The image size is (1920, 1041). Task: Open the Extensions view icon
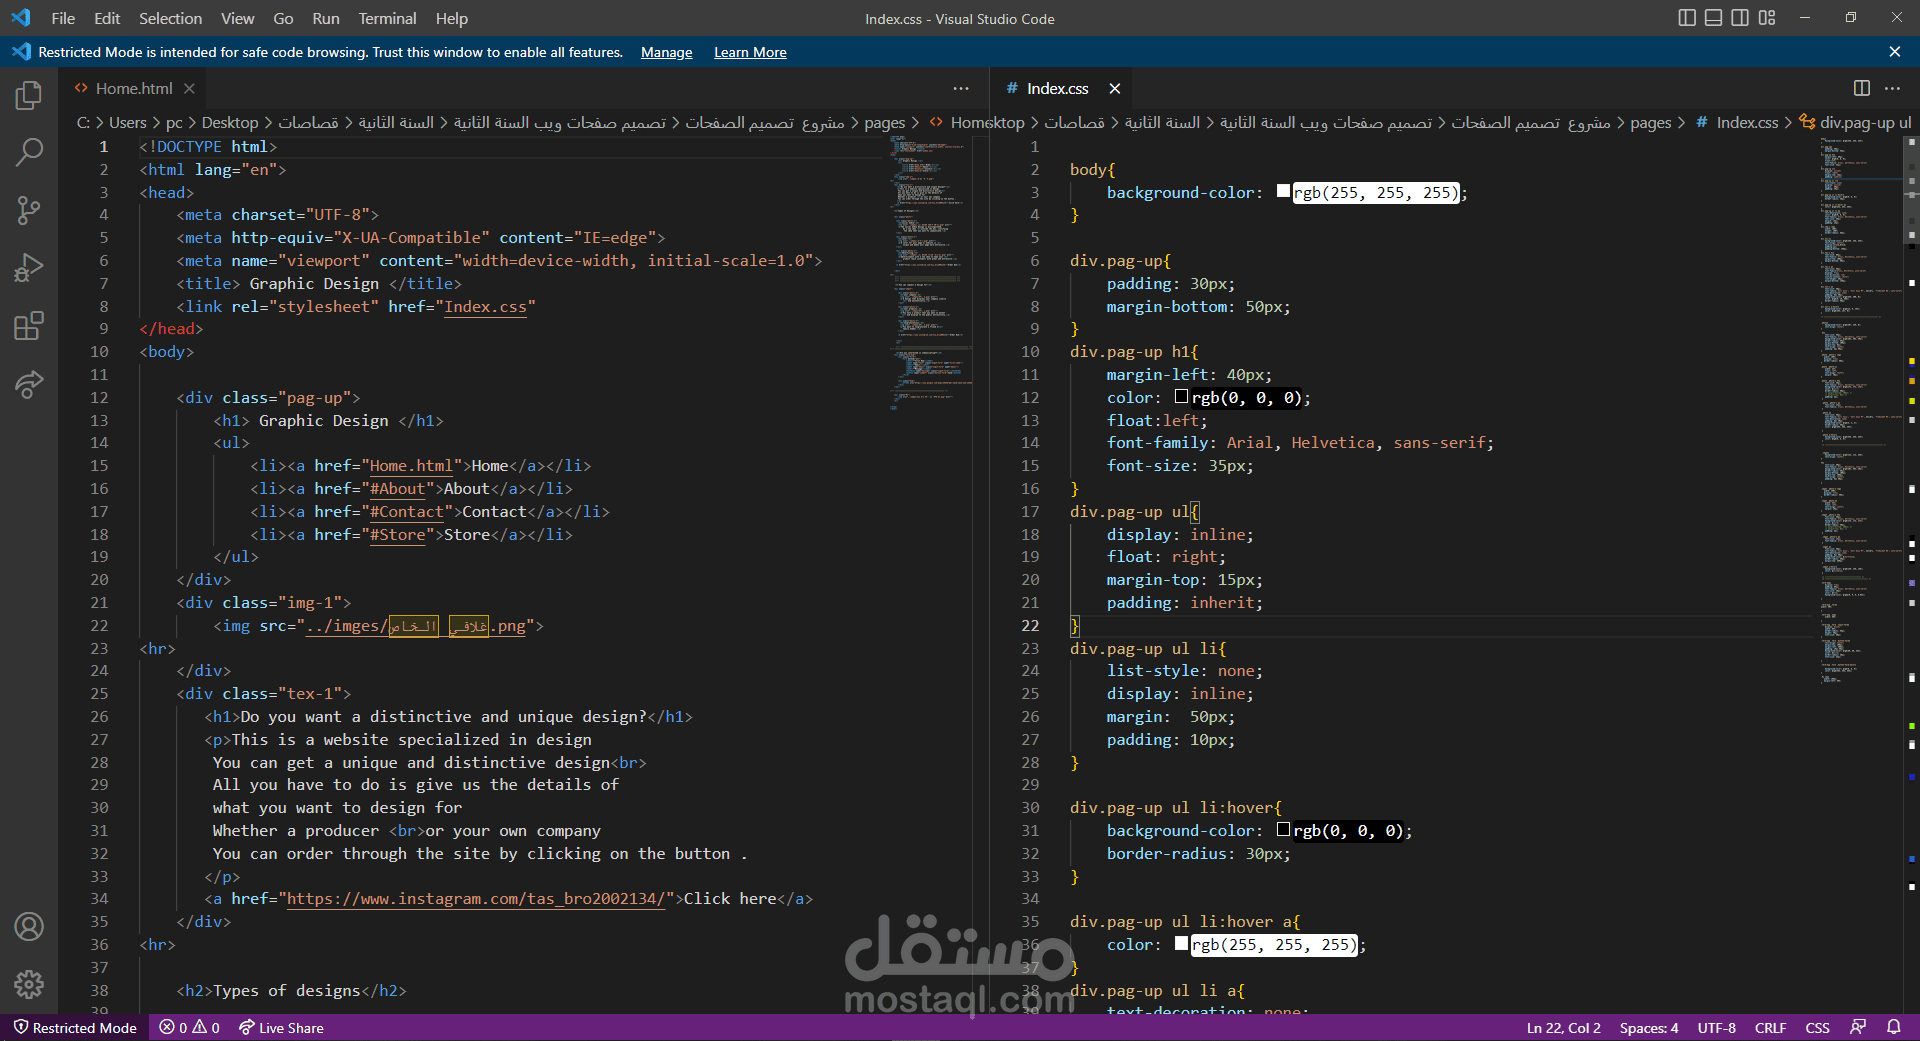tap(29, 326)
